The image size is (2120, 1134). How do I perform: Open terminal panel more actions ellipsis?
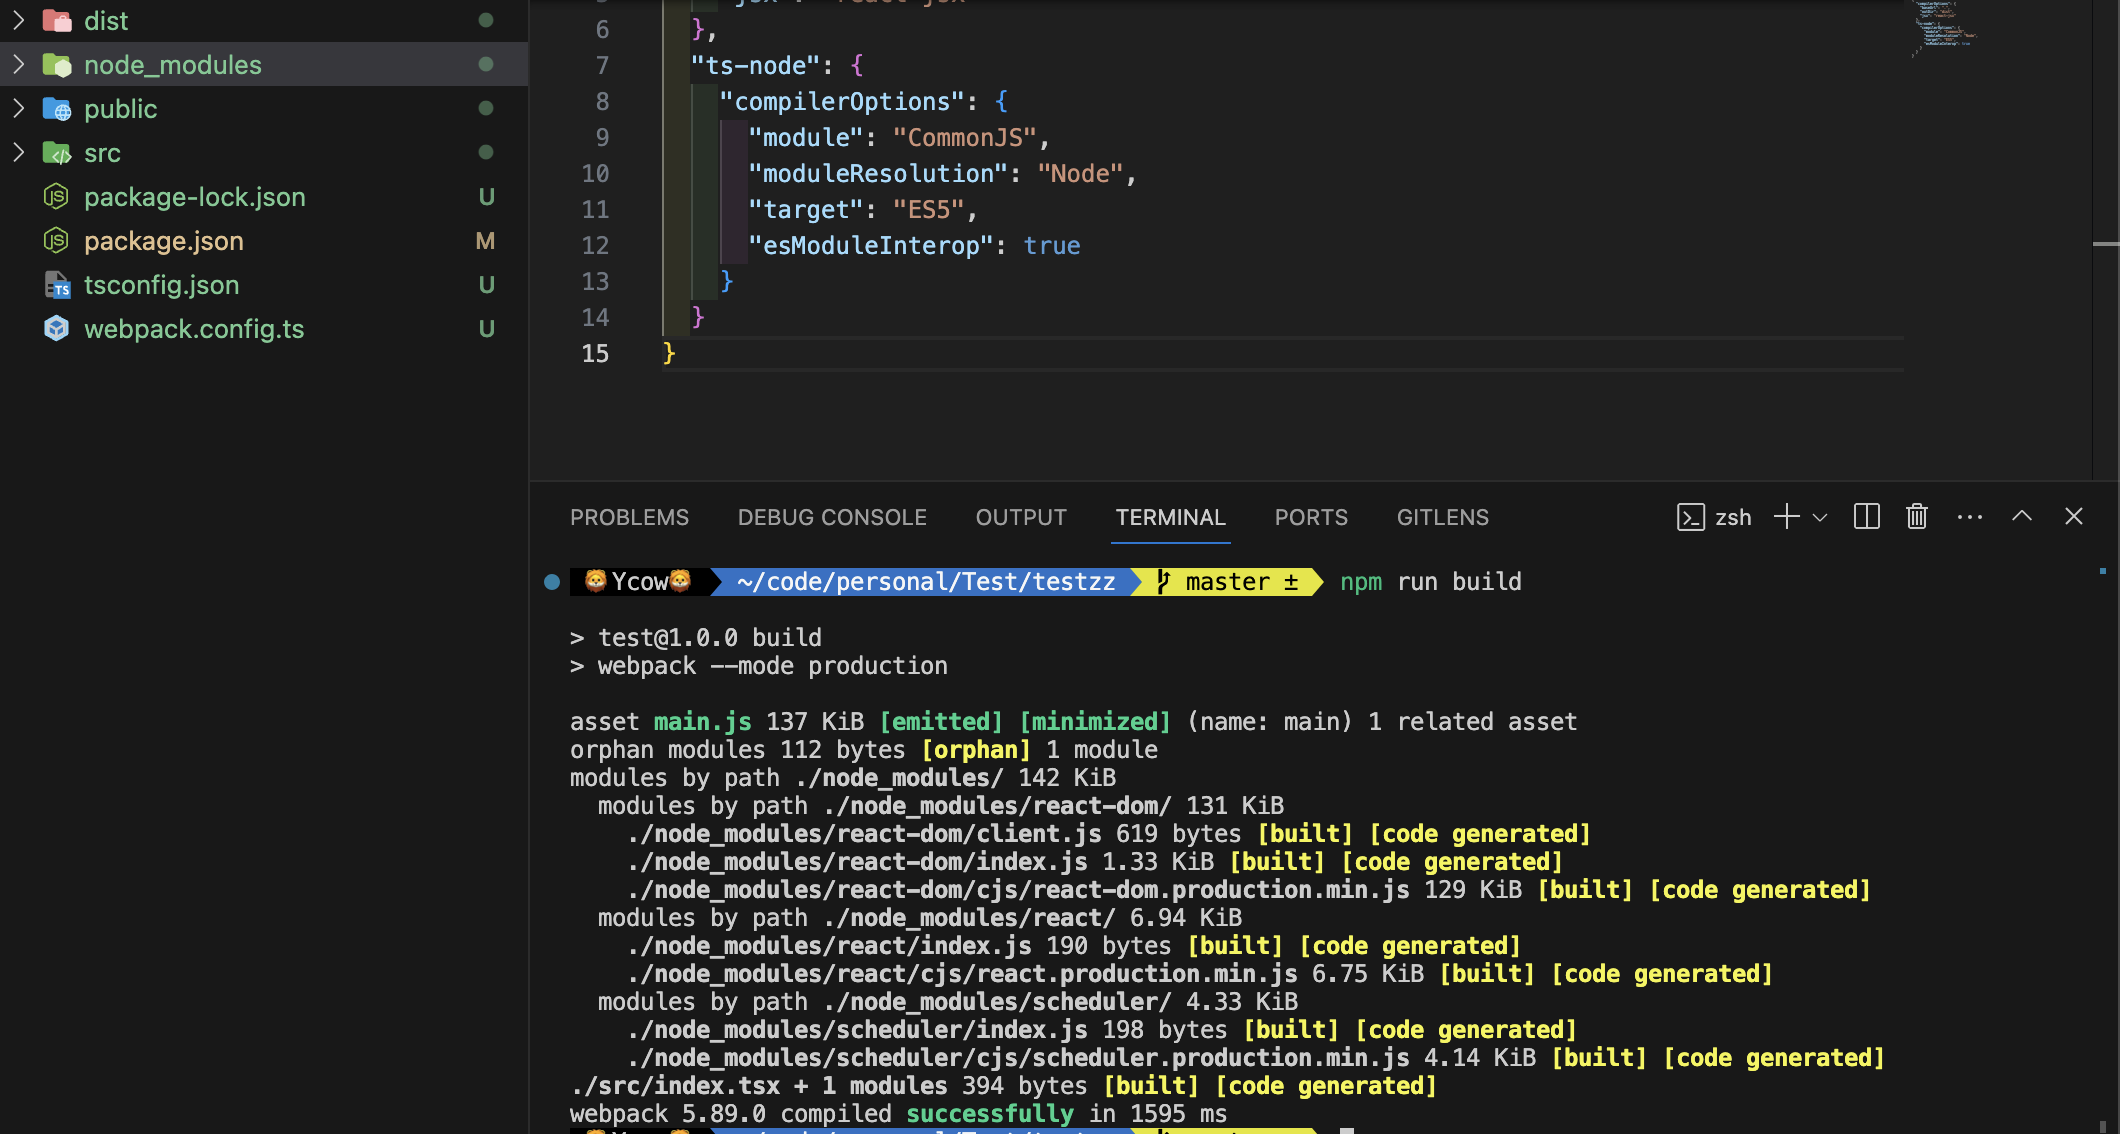tap(1969, 517)
